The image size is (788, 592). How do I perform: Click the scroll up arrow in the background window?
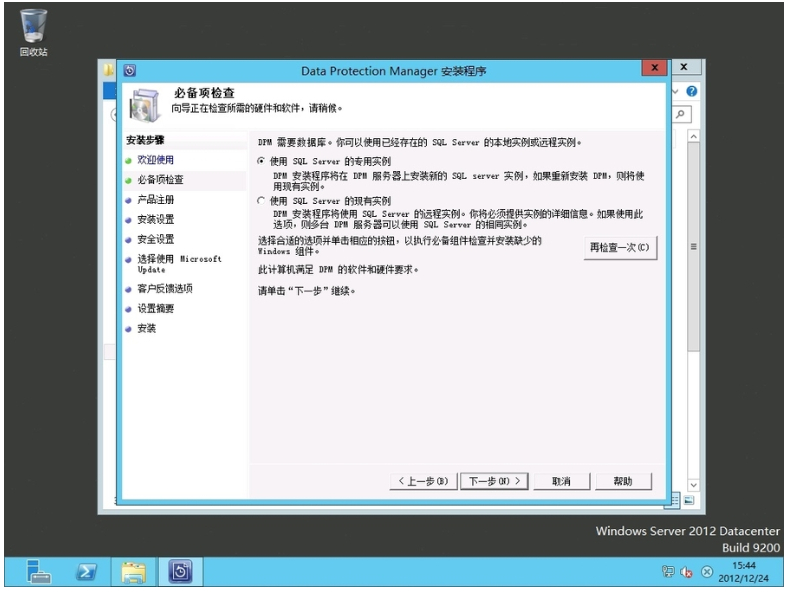[694, 136]
